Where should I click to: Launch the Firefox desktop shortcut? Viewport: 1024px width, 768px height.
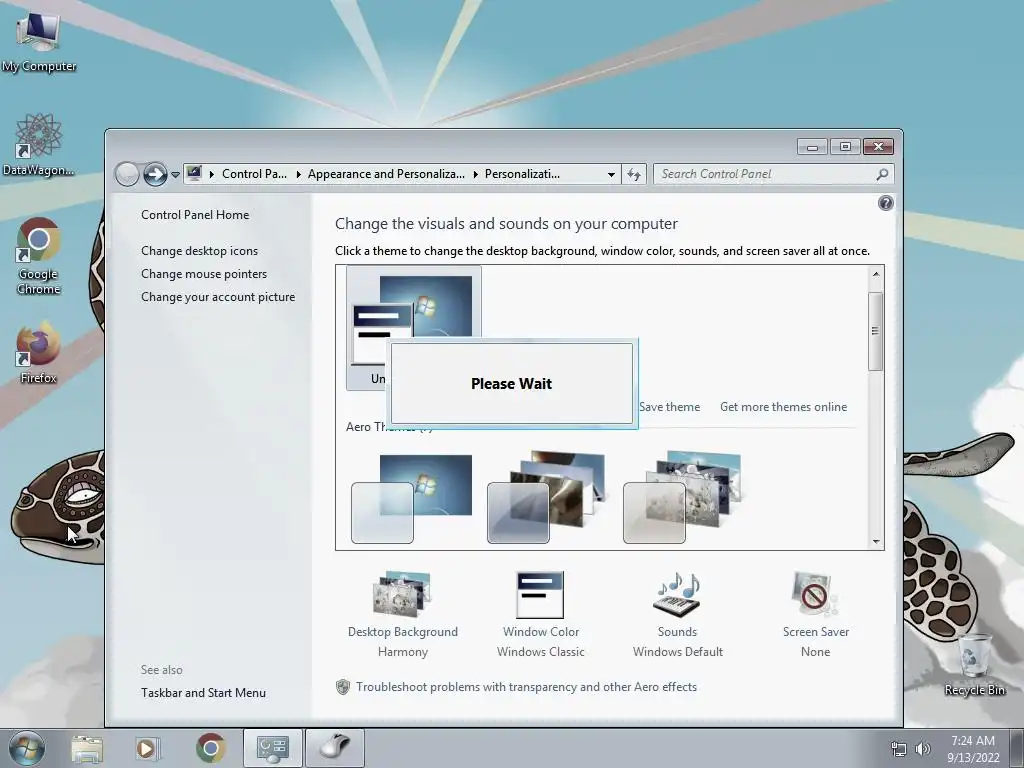tap(39, 351)
